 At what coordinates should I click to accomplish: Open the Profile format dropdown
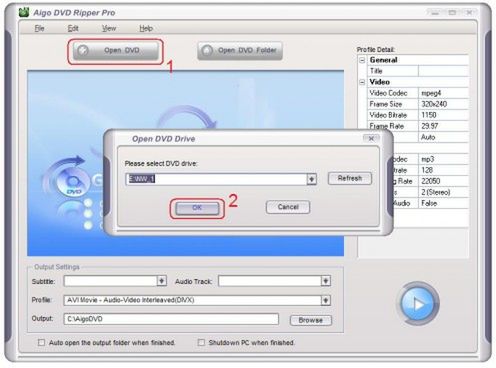click(x=326, y=300)
